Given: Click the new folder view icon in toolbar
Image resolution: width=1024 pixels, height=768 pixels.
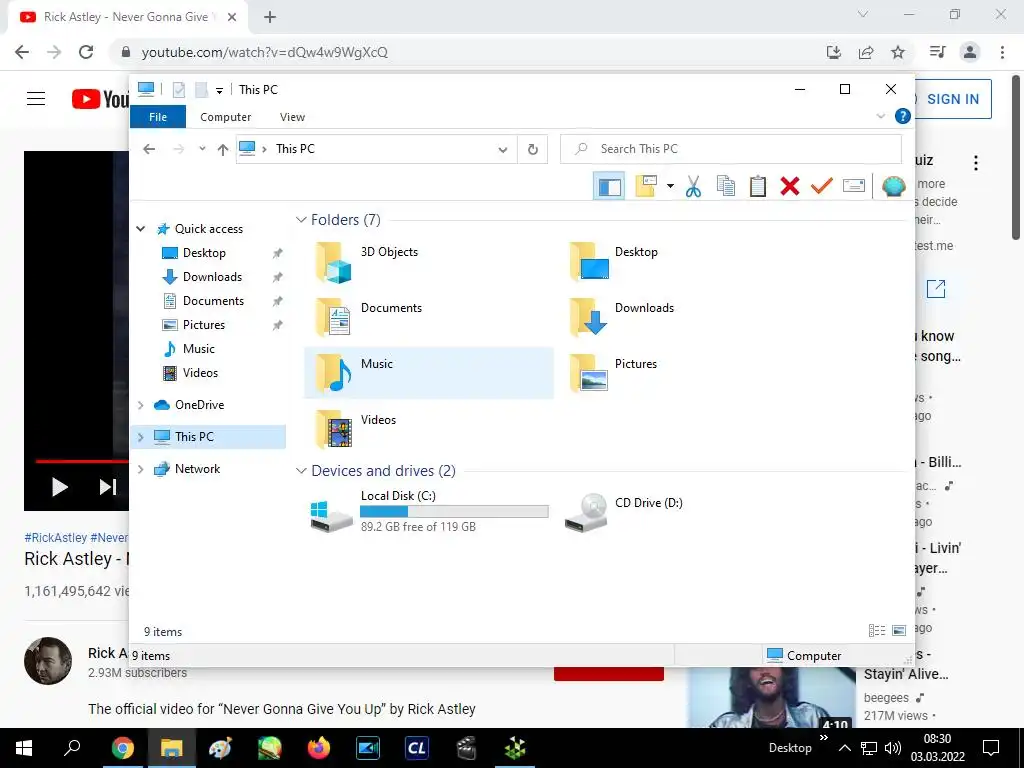Looking at the screenshot, I should coord(646,186).
